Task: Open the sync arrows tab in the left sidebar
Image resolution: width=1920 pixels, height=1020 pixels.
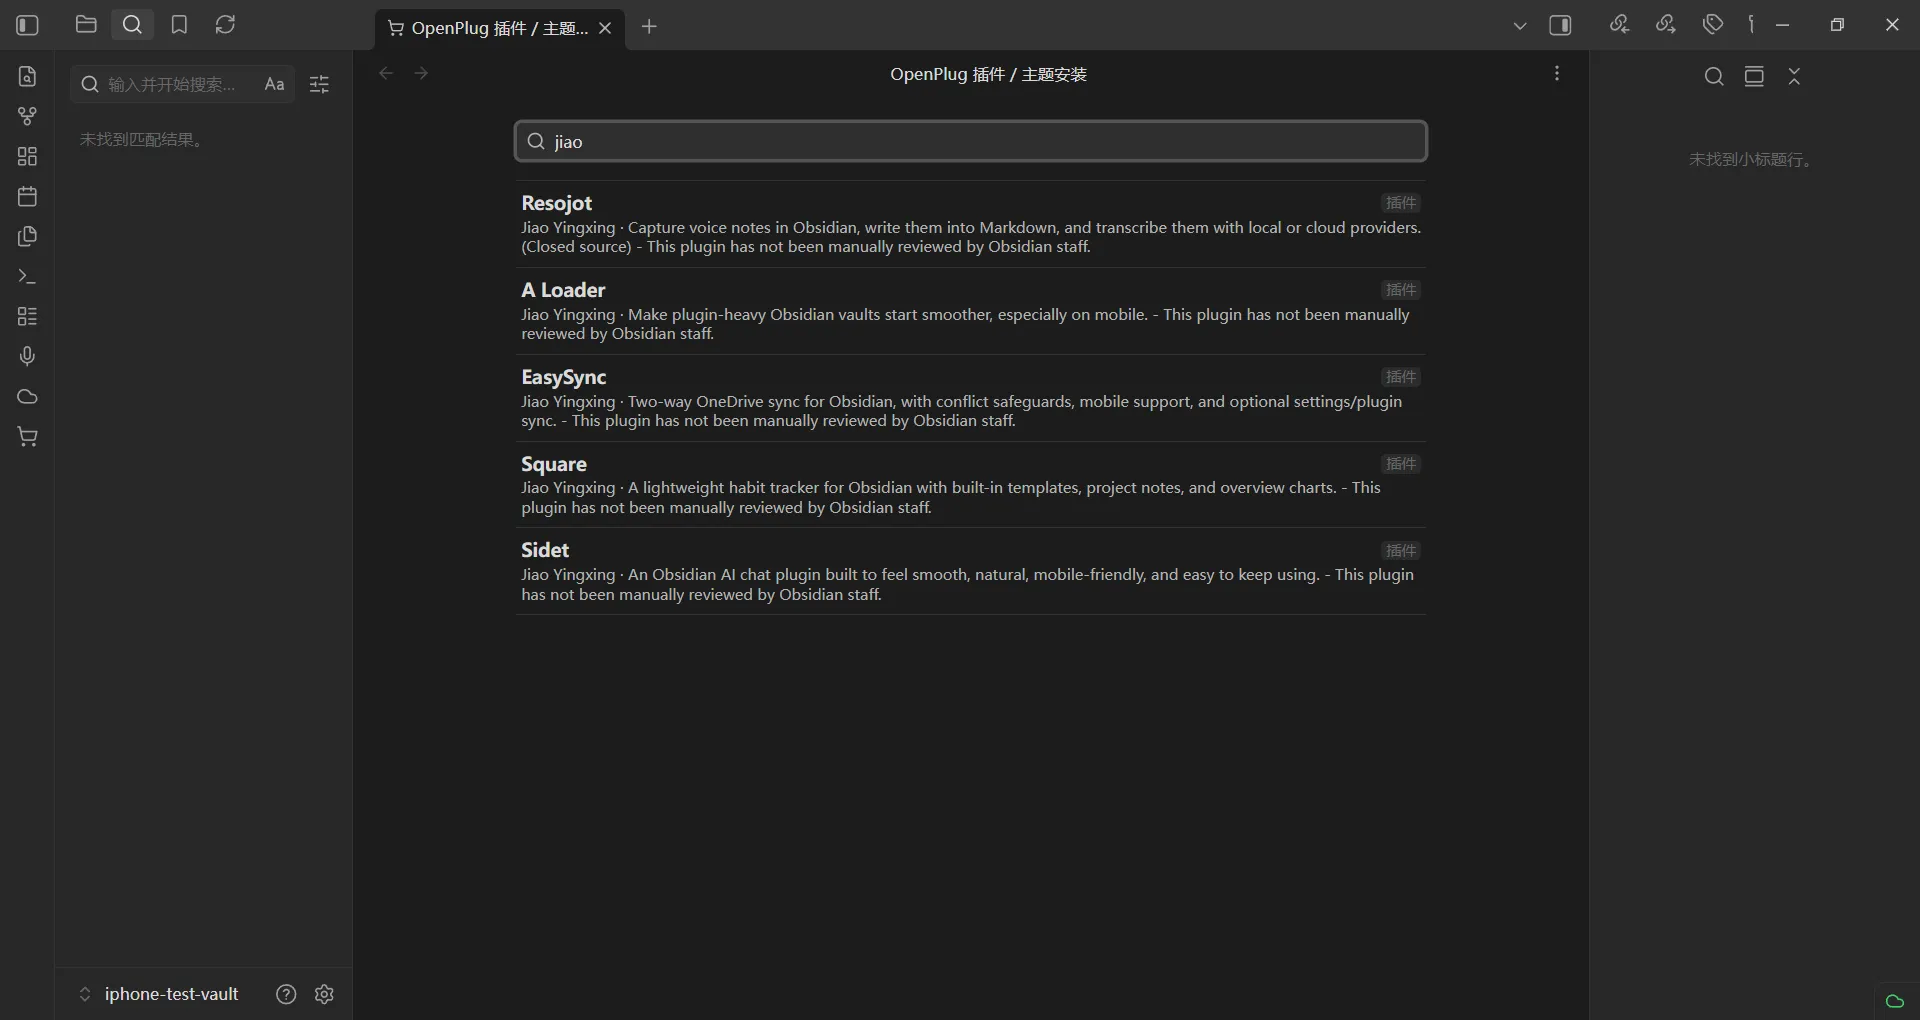Action: [x=225, y=24]
